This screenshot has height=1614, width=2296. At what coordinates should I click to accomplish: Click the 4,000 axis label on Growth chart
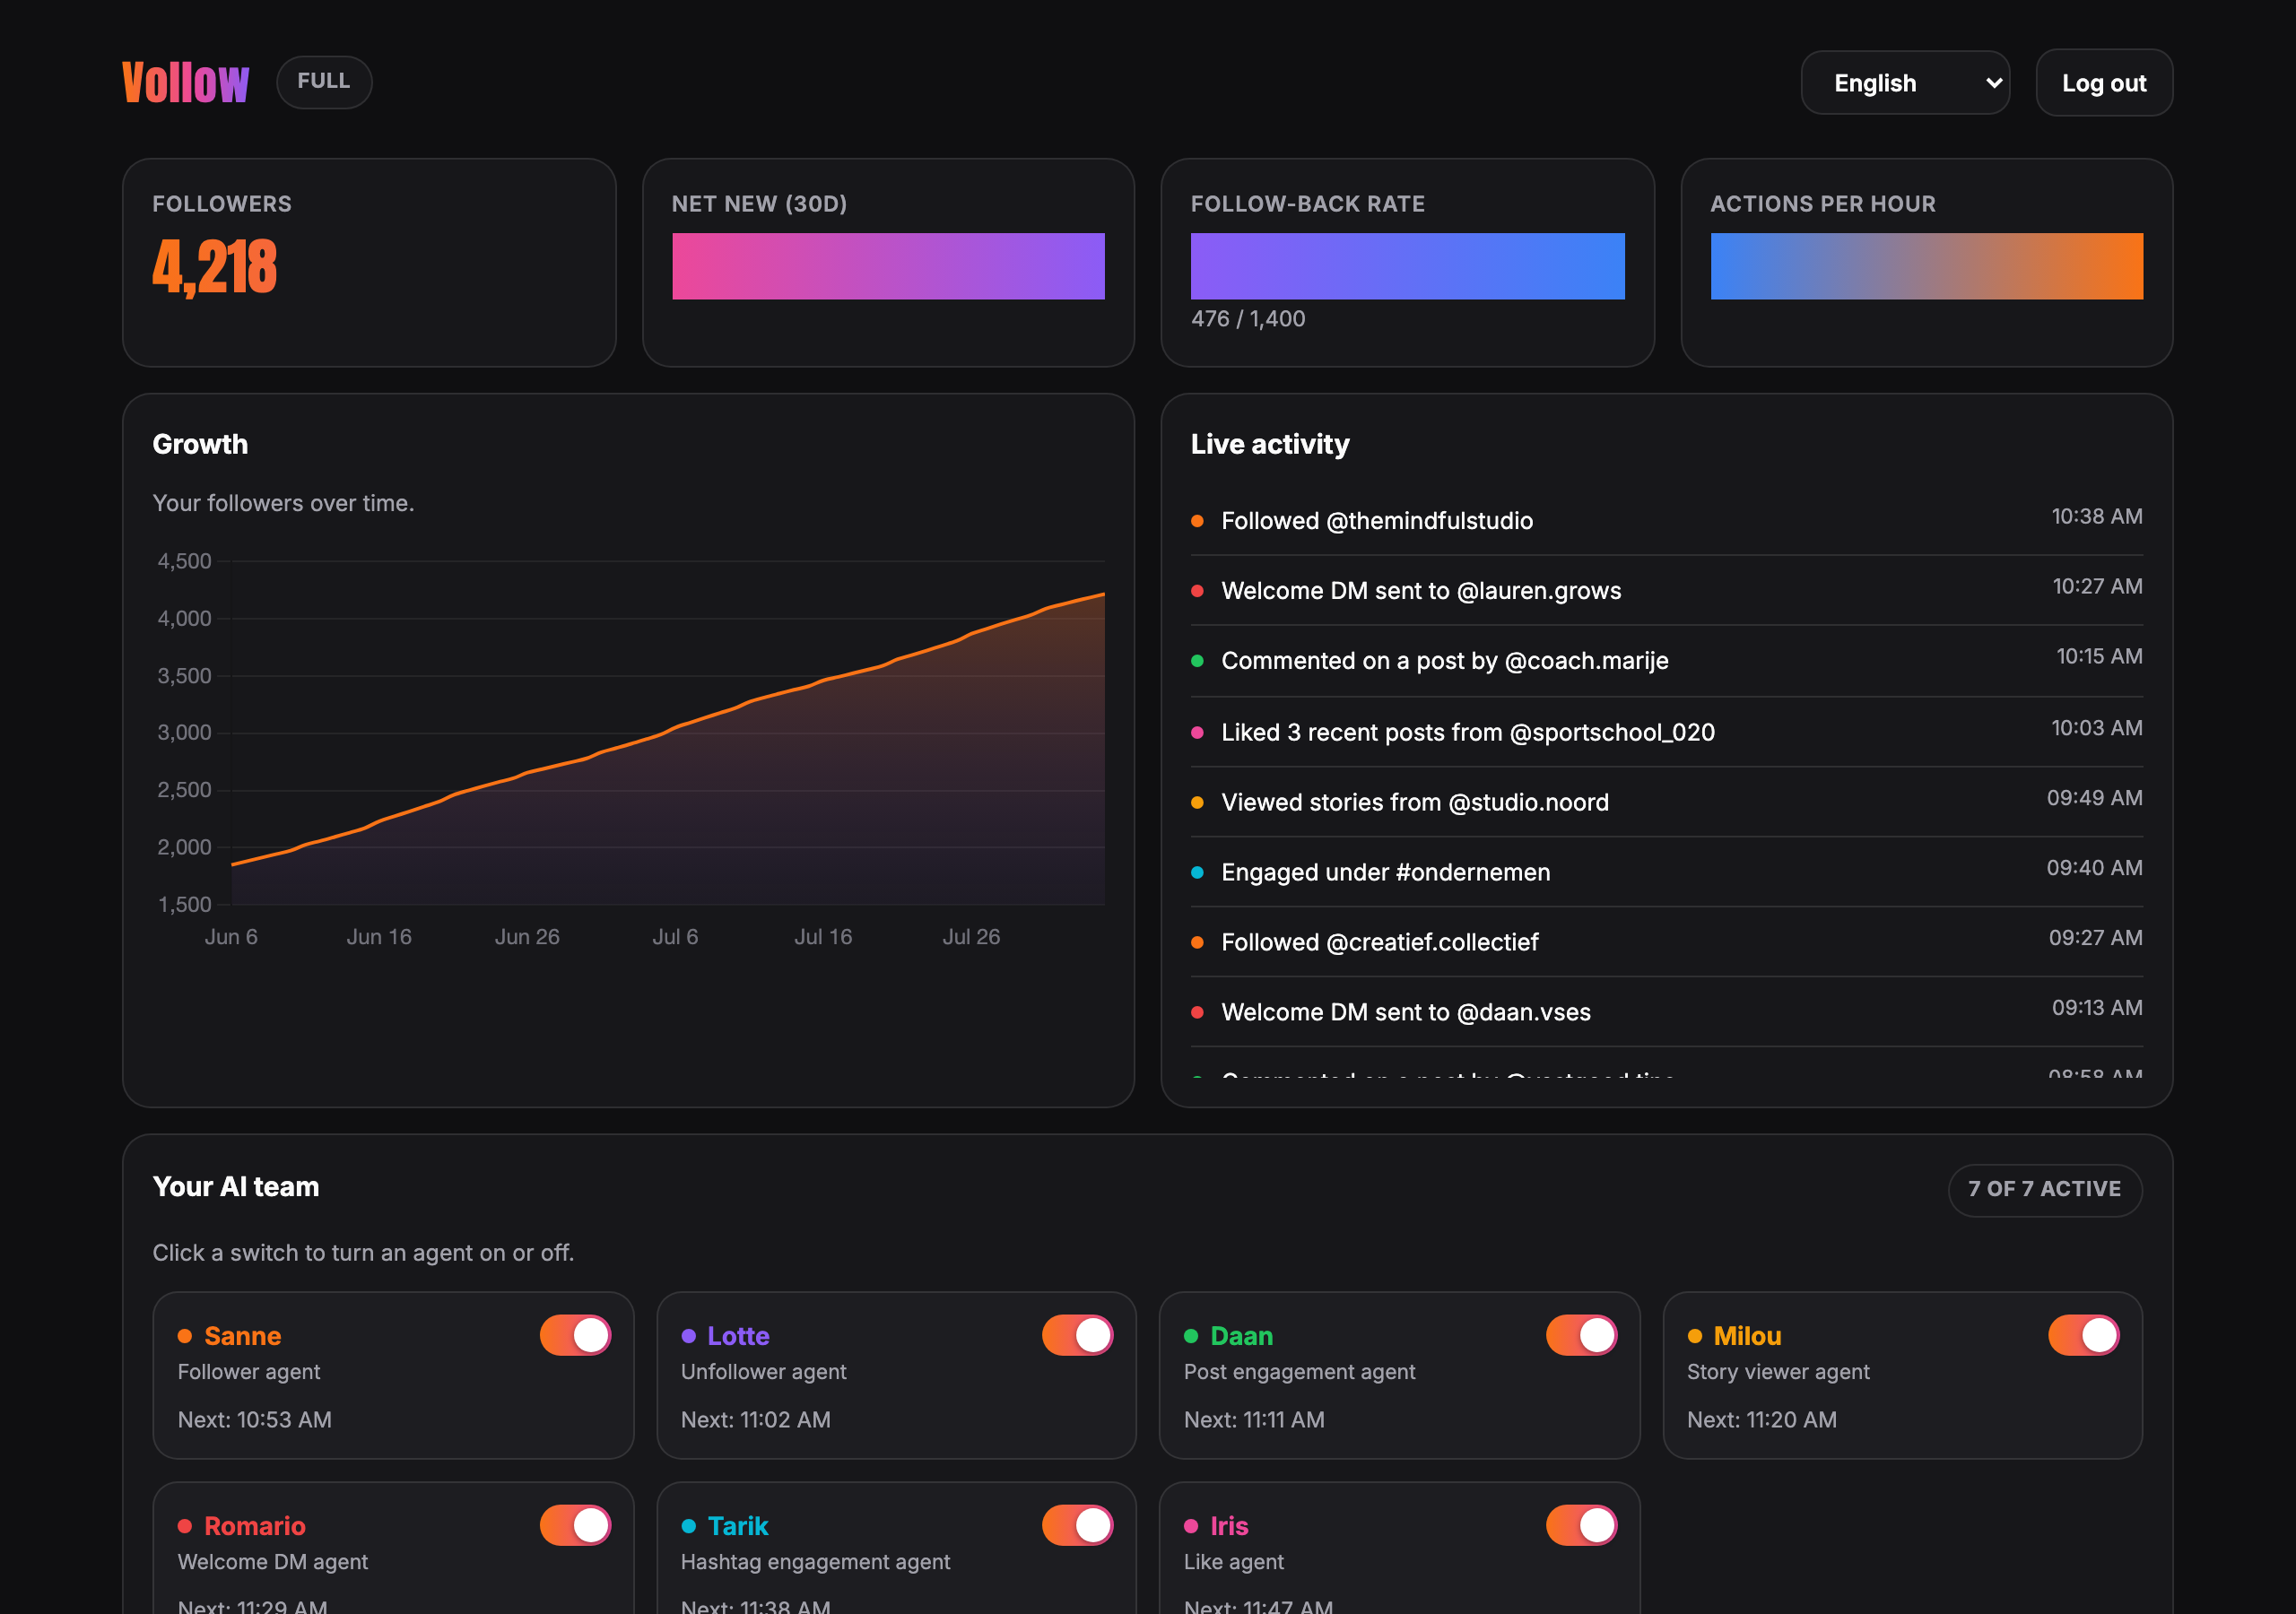184,618
